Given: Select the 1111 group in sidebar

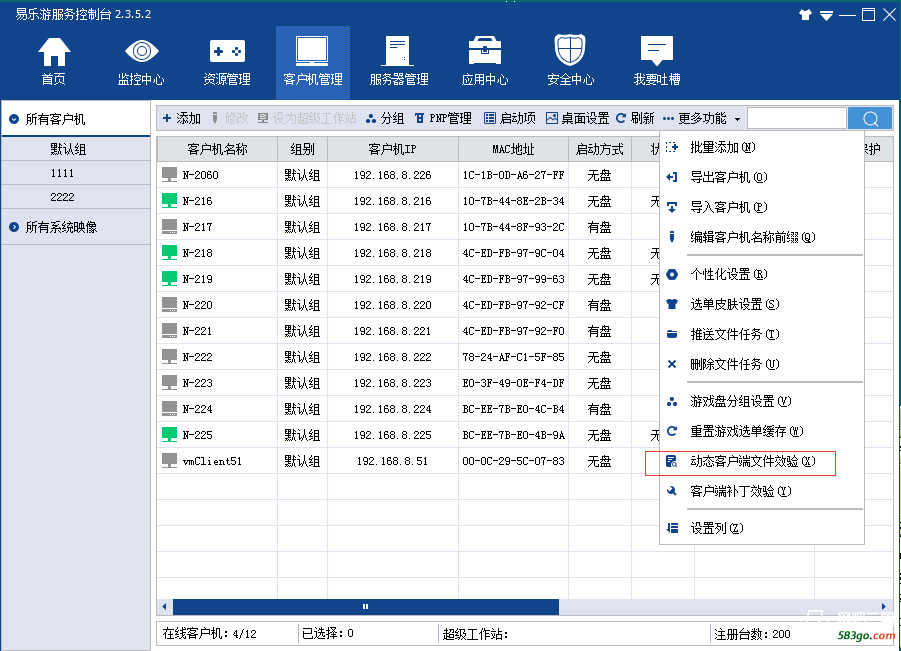Looking at the screenshot, I should point(62,173).
